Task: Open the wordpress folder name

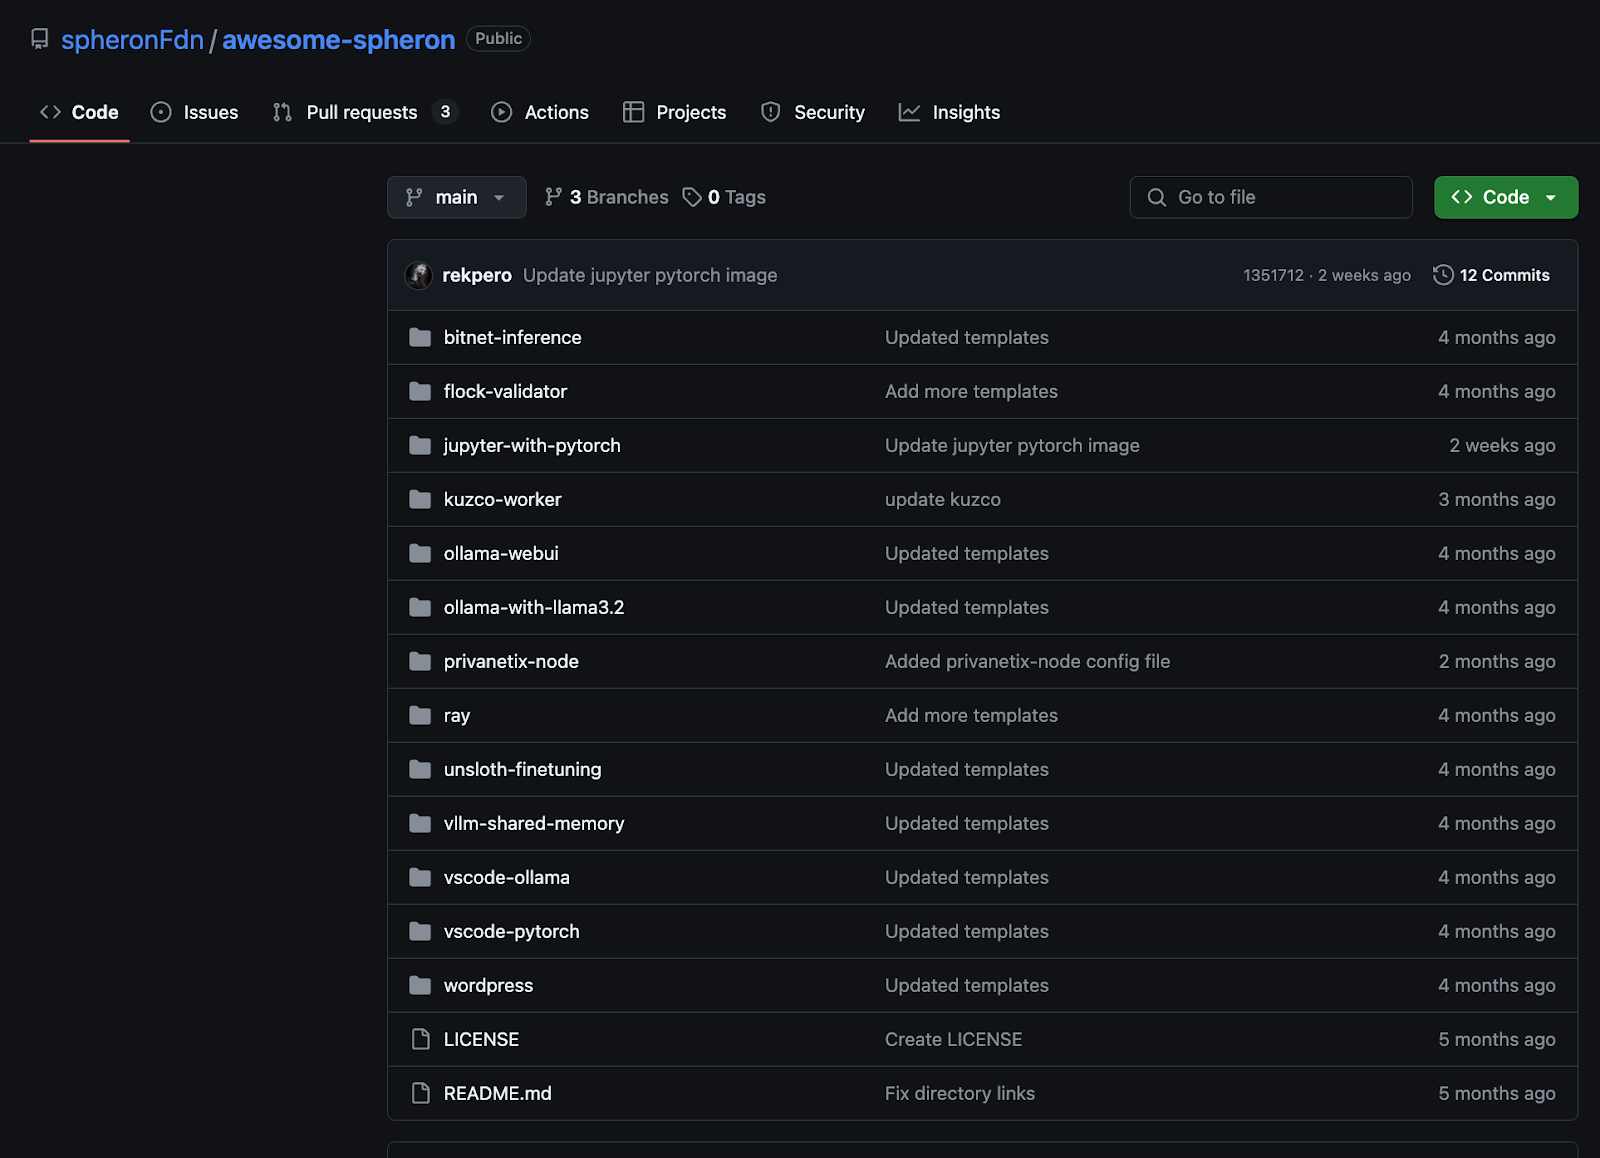Action: pyautogui.click(x=489, y=985)
